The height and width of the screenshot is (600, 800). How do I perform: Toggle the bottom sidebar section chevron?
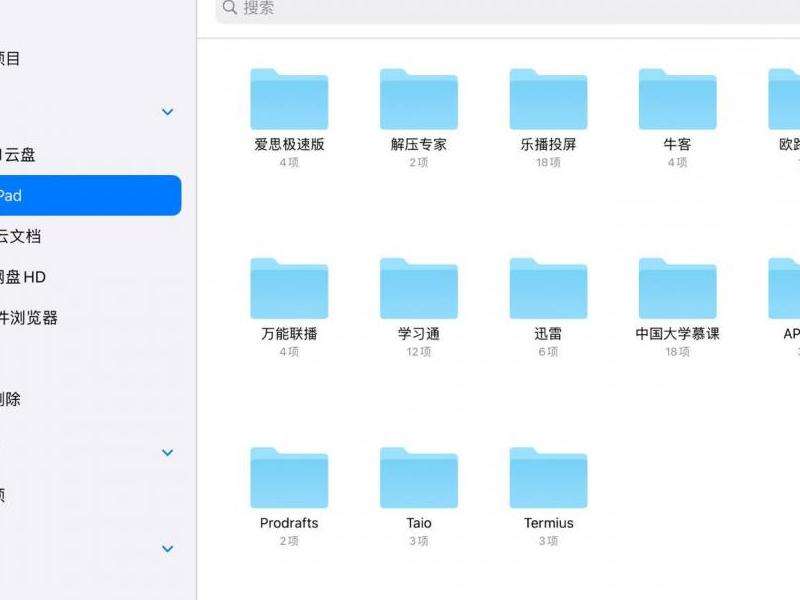(x=167, y=548)
